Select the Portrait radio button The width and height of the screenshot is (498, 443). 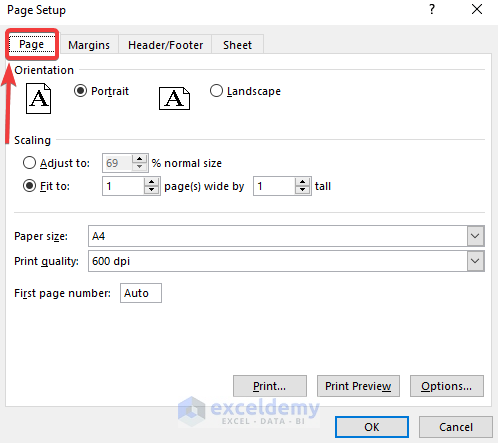click(x=80, y=91)
